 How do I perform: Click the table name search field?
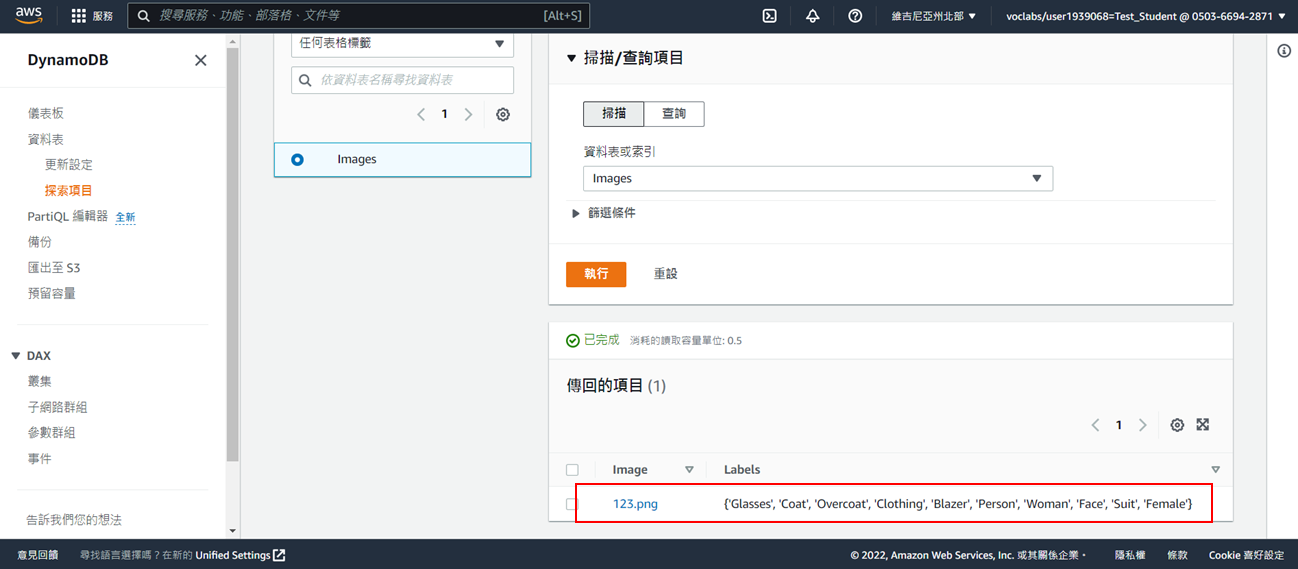pos(402,80)
